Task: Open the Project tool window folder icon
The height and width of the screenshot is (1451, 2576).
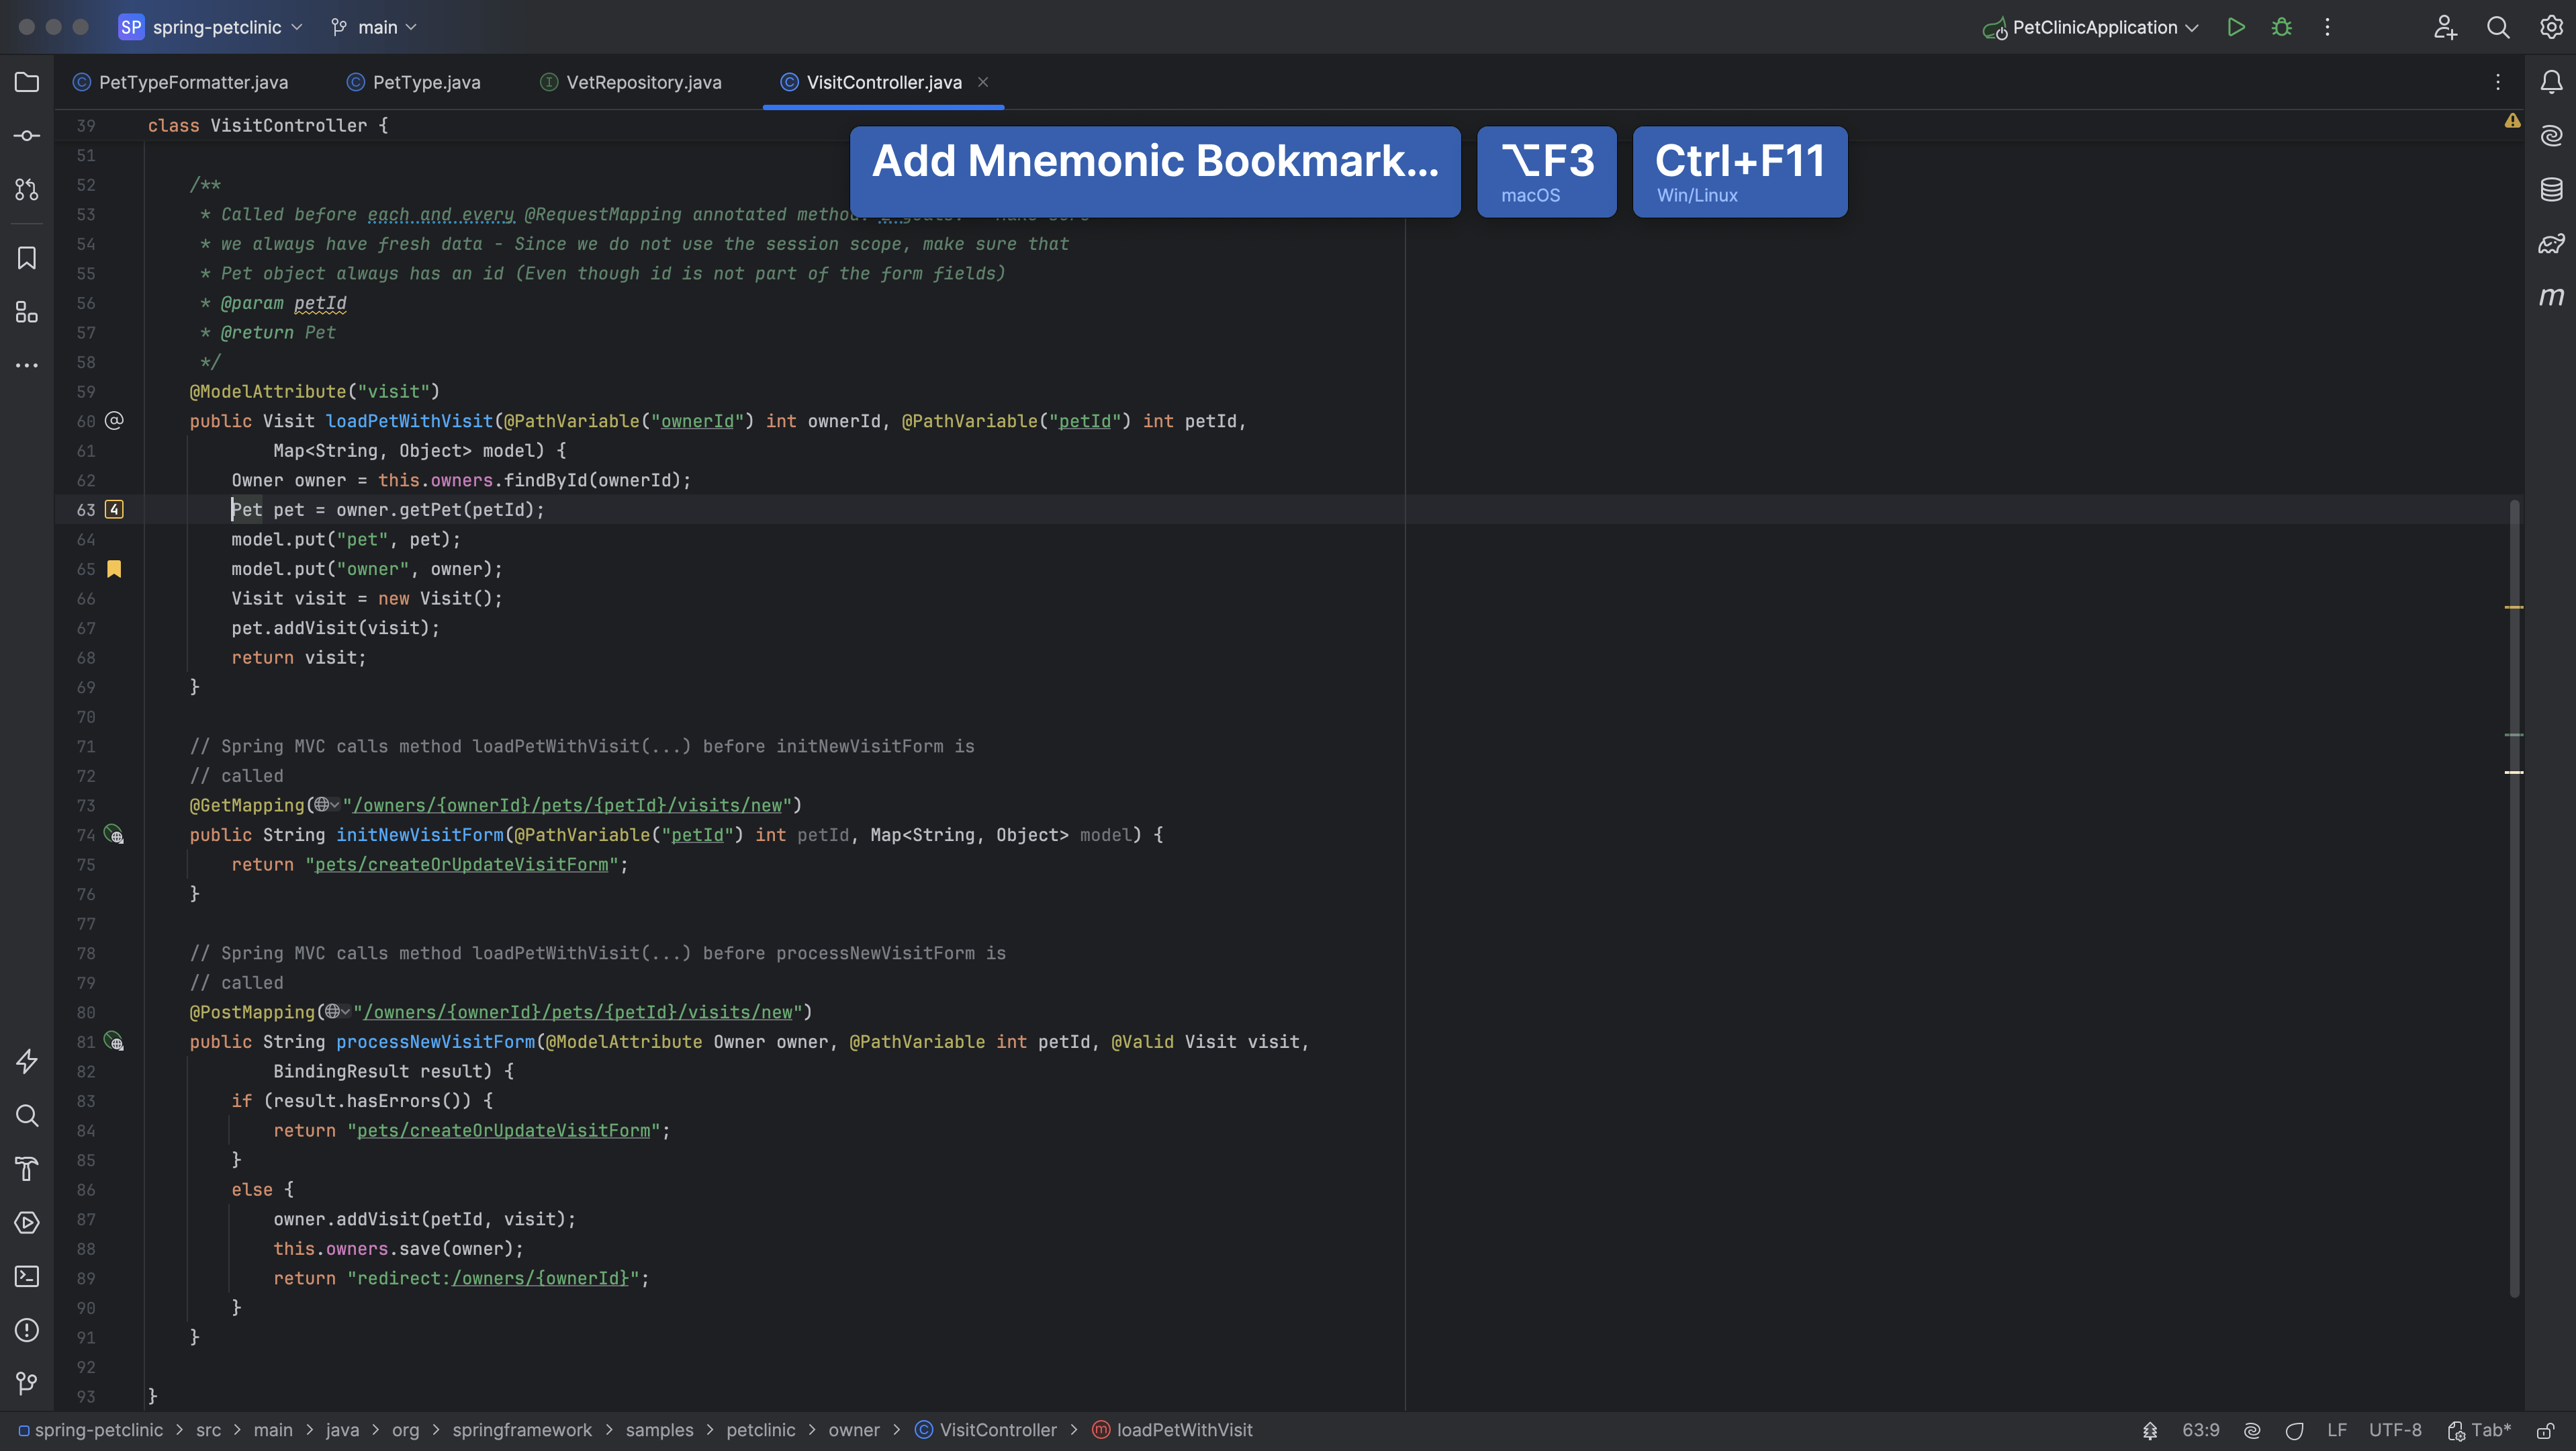Action: click(27, 82)
